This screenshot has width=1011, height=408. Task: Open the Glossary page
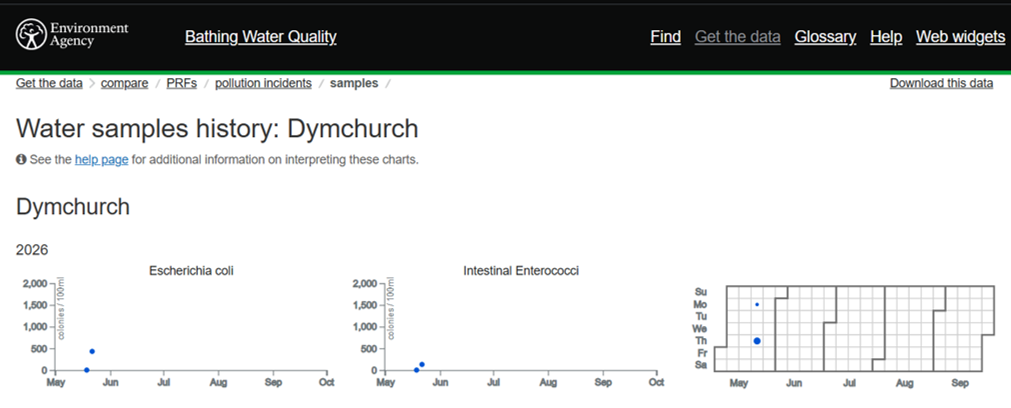click(825, 37)
